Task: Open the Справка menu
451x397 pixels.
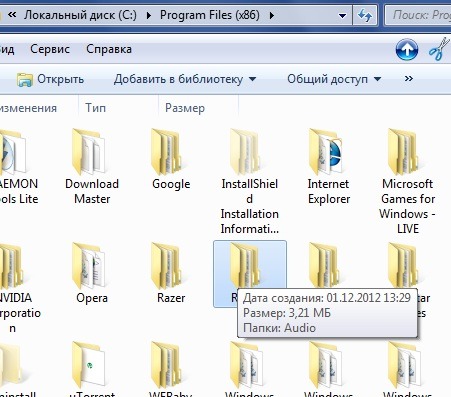Action: (109, 49)
